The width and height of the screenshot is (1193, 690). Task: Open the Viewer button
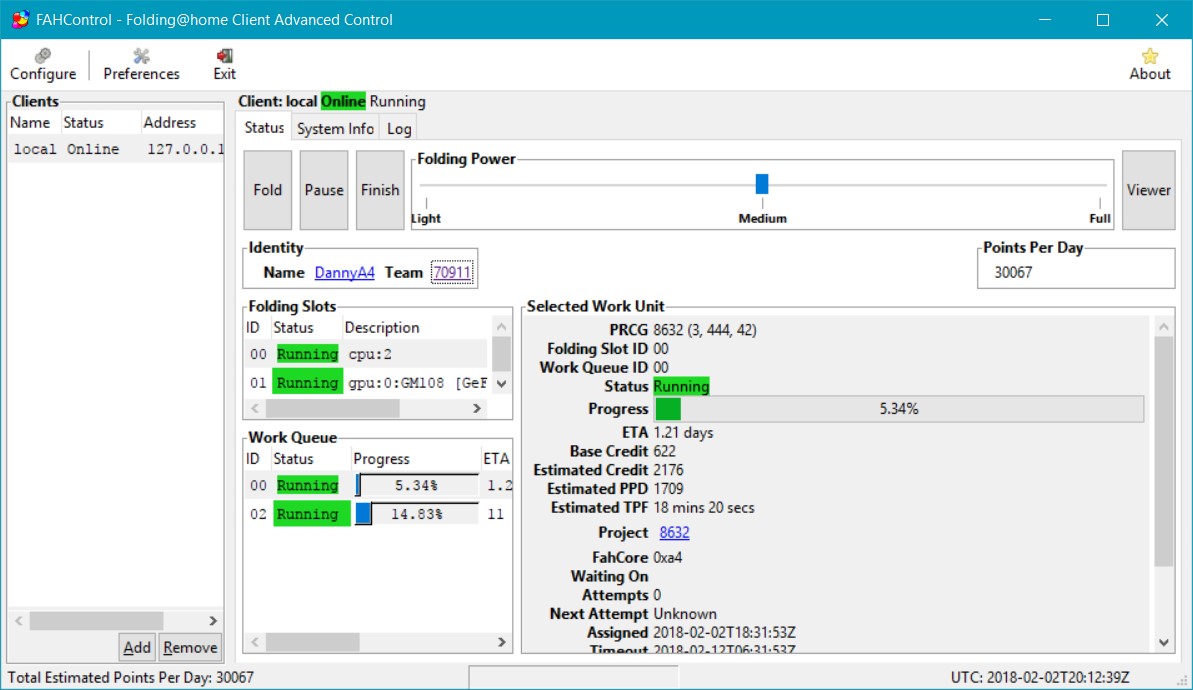tap(1149, 190)
